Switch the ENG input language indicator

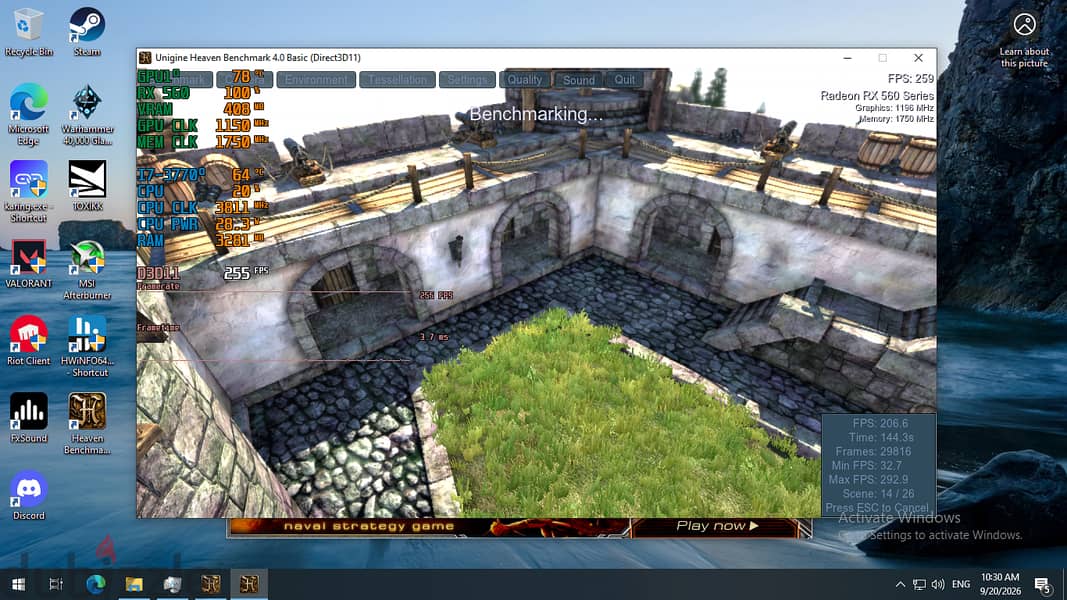pyautogui.click(x=961, y=584)
